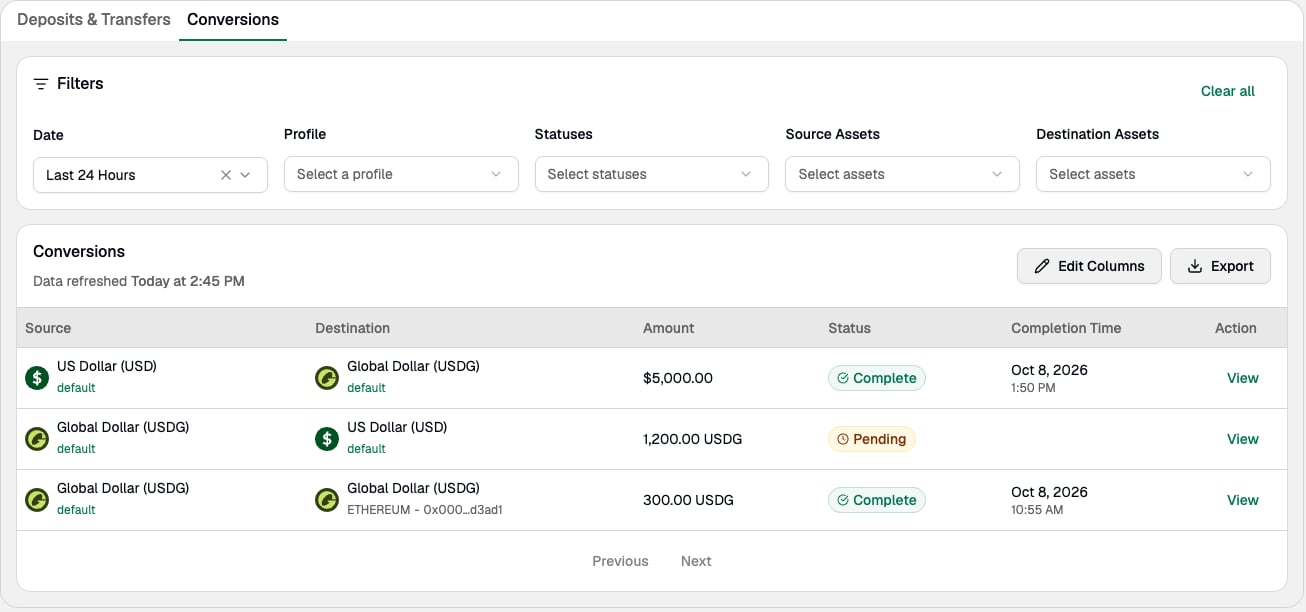Click the Complete status badge in the $5,000.00 row

pos(877,378)
